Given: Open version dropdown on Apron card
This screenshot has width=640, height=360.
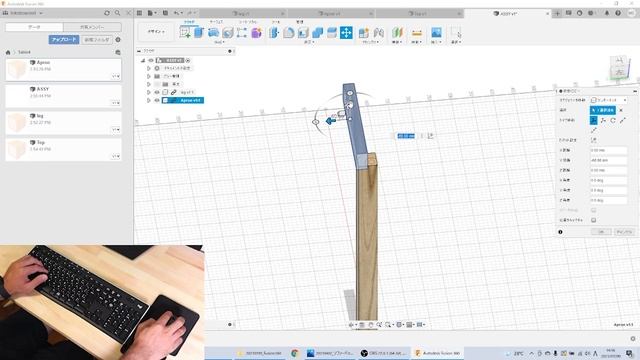Looking at the screenshot, I should 116,76.
